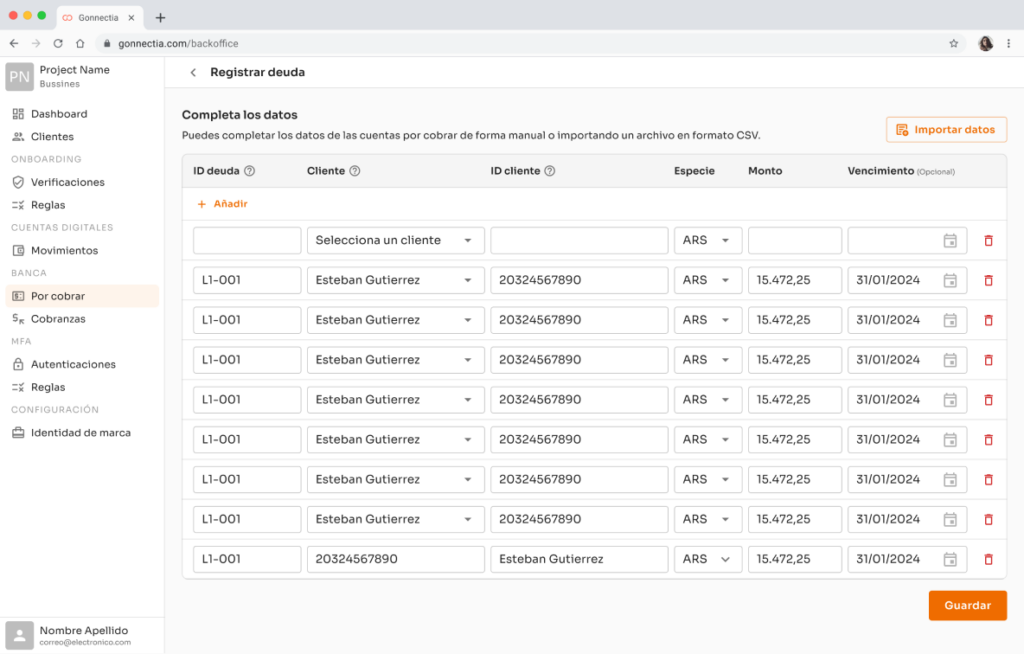This screenshot has width=1024, height=654.
Task: Bookmark page with the star icon
Action: point(953,43)
